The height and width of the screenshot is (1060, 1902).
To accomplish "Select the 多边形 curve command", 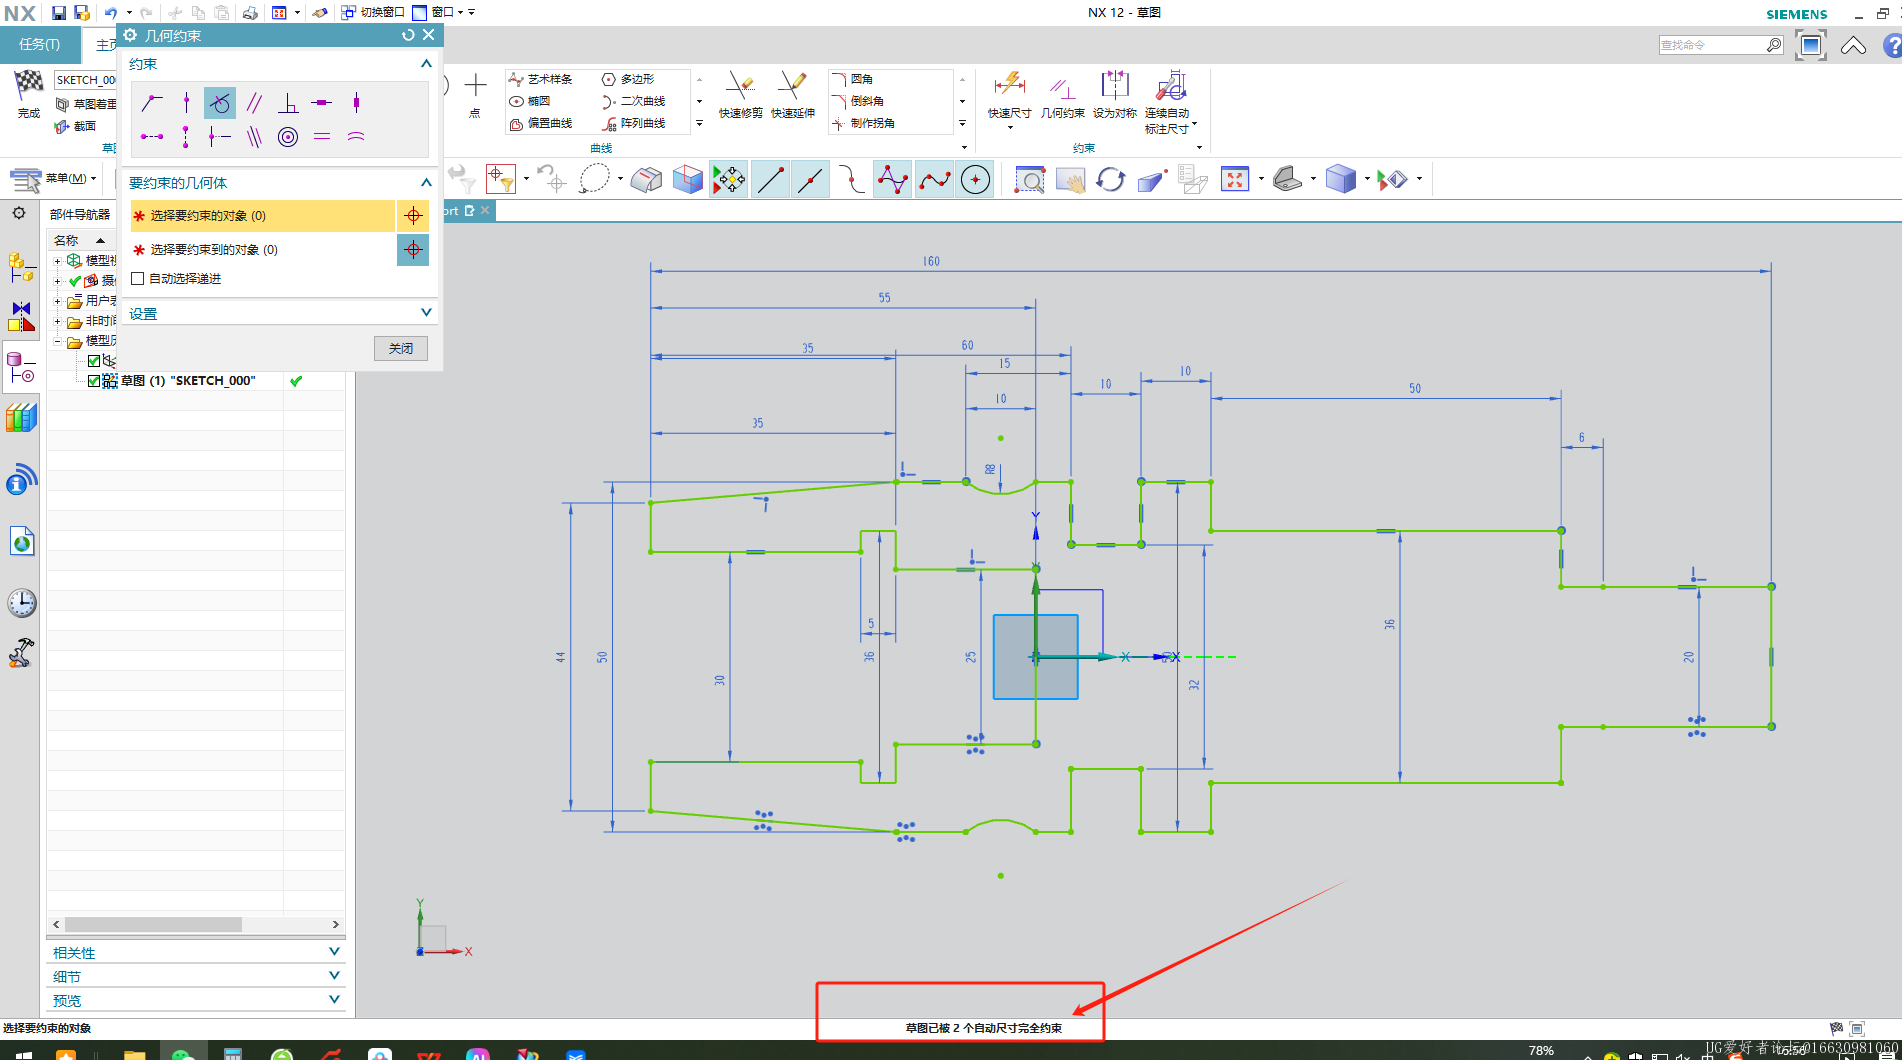I will (x=628, y=79).
